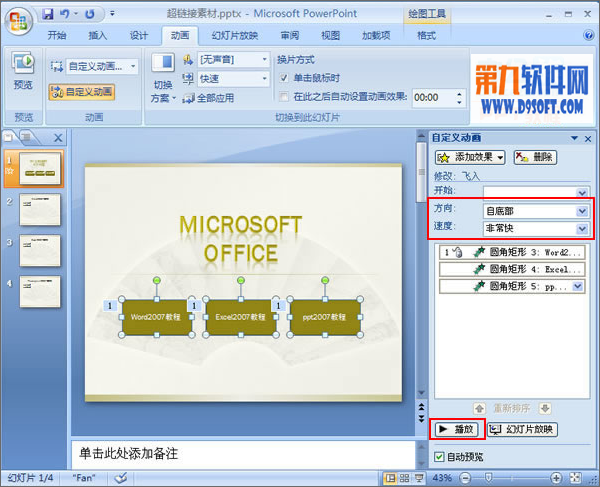This screenshot has width=600, height=487.
Task: Click the spell check icon in status bar
Action: pyautogui.click(x=121, y=477)
